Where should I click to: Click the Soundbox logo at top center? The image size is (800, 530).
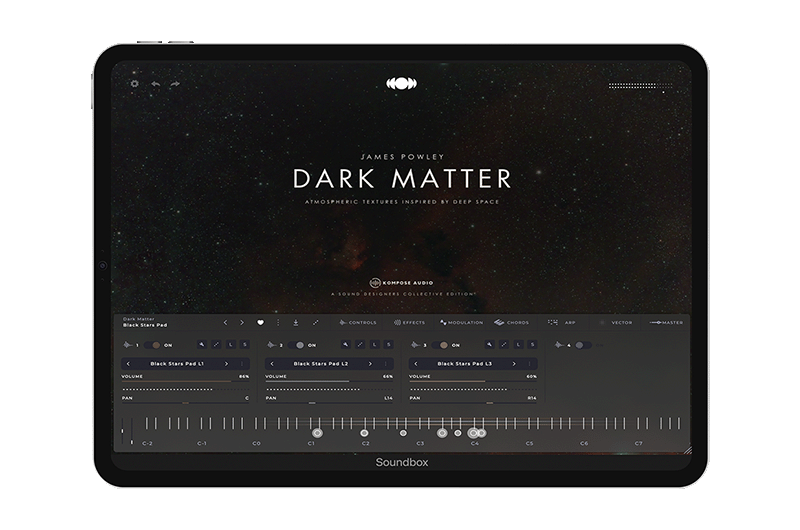pyautogui.click(x=401, y=84)
